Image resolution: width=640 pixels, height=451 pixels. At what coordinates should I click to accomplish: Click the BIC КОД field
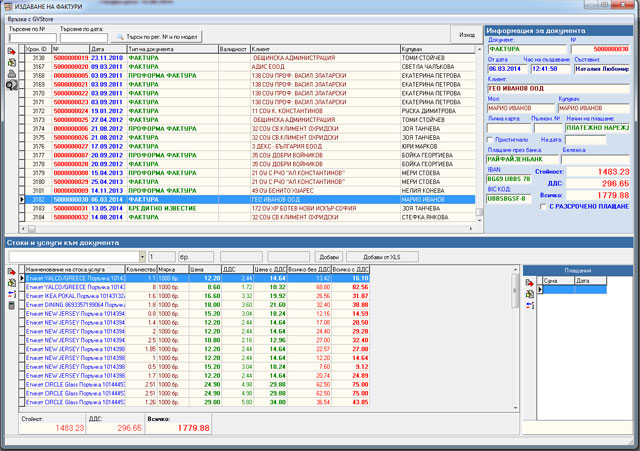pyautogui.click(x=509, y=199)
